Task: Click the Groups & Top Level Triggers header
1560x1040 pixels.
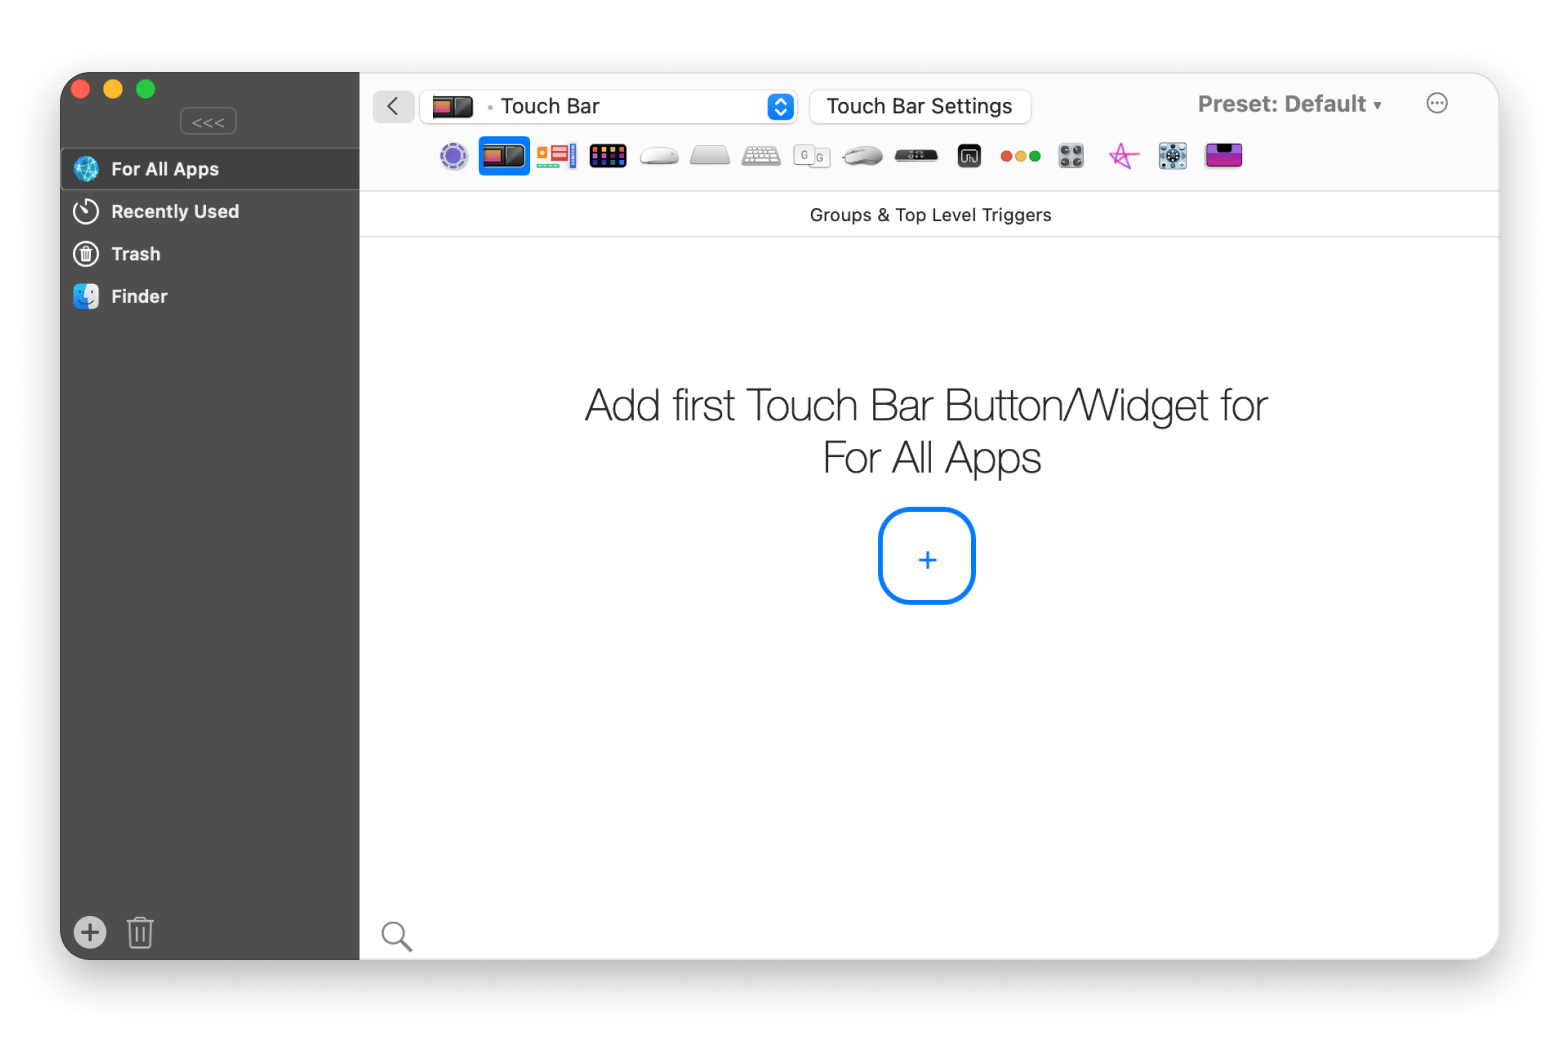Action: point(930,215)
